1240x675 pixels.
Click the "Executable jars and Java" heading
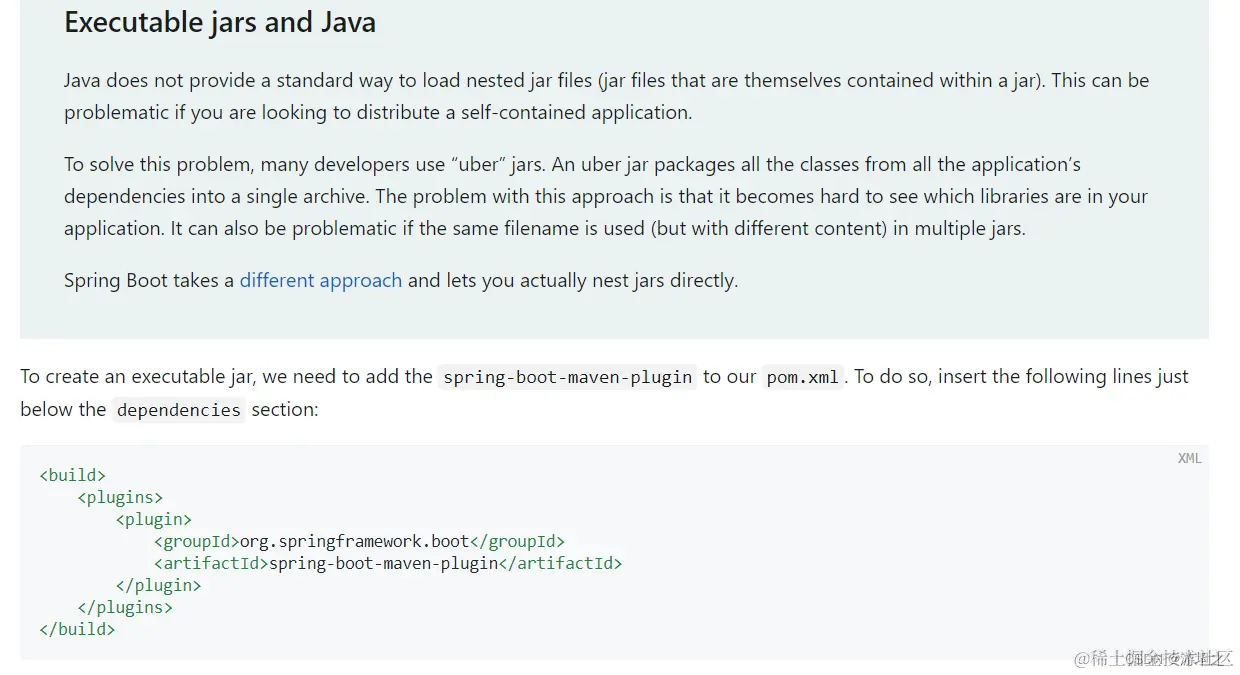click(220, 22)
